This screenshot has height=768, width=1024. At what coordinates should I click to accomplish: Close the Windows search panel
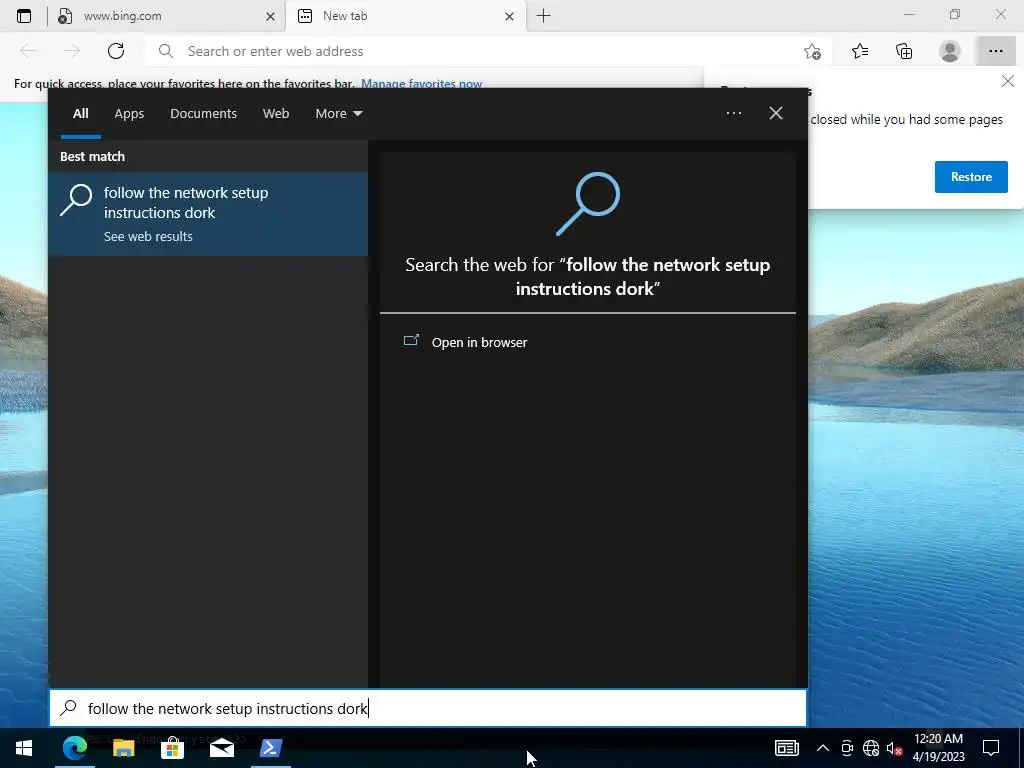[x=776, y=114]
